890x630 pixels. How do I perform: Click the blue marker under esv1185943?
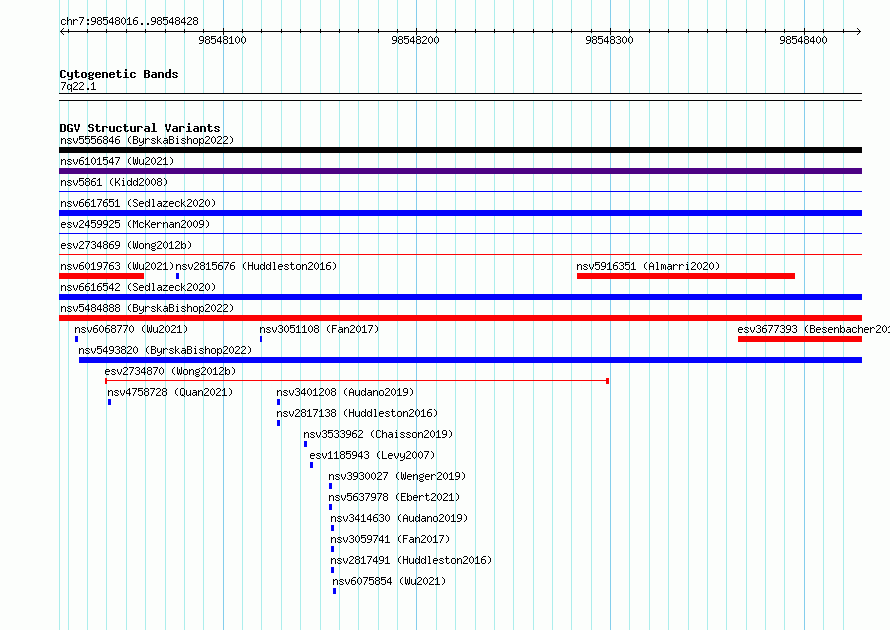(312, 465)
